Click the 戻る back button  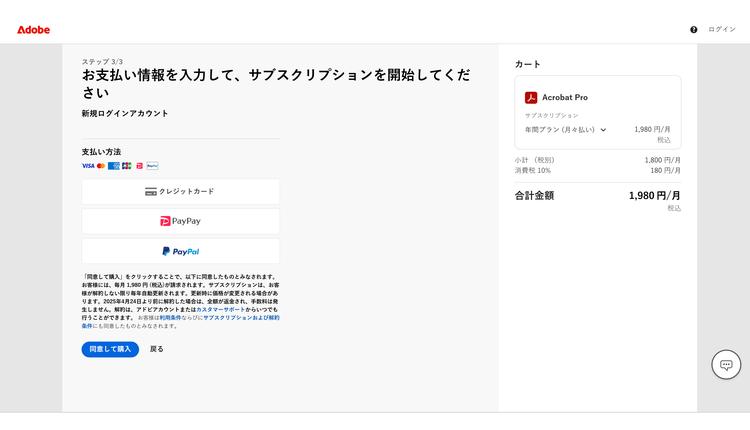tap(157, 349)
